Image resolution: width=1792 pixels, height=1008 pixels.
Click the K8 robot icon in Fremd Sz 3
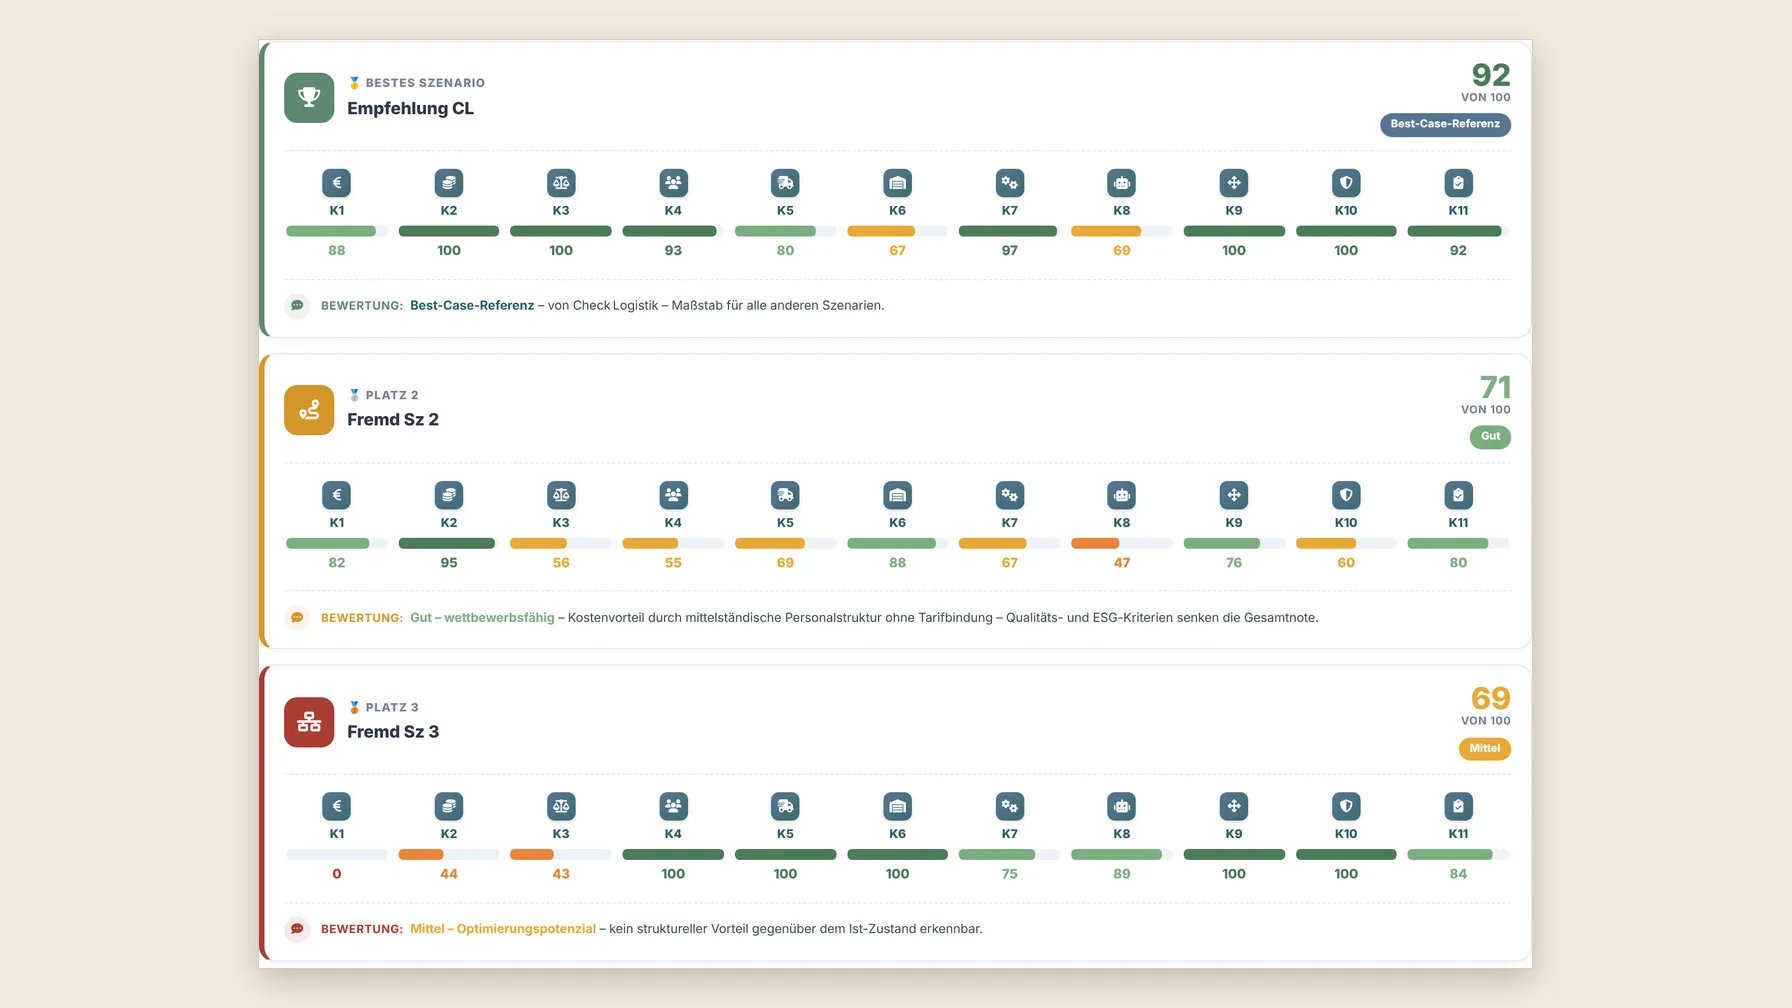point(1122,806)
